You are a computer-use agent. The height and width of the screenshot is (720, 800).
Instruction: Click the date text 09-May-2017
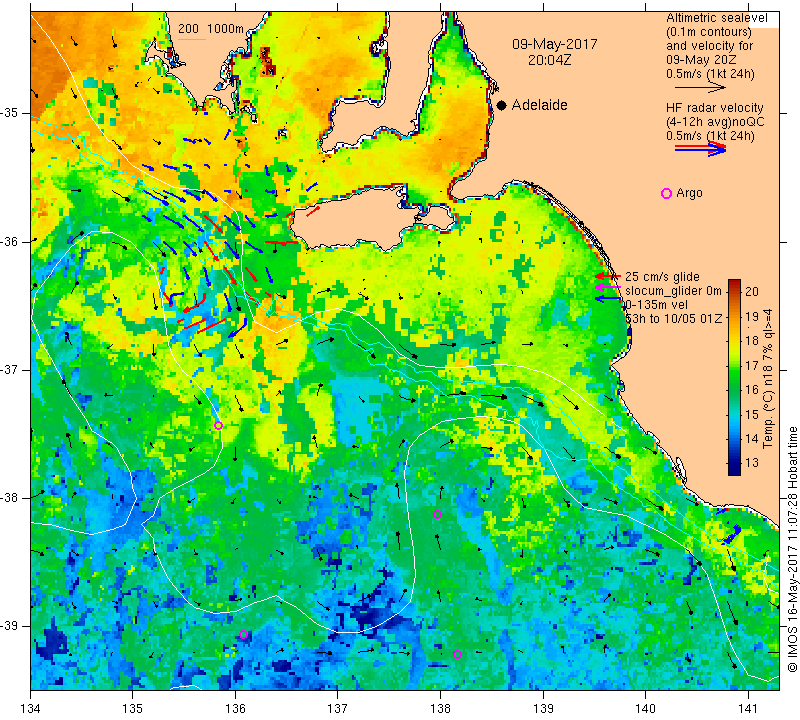[555, 44]
